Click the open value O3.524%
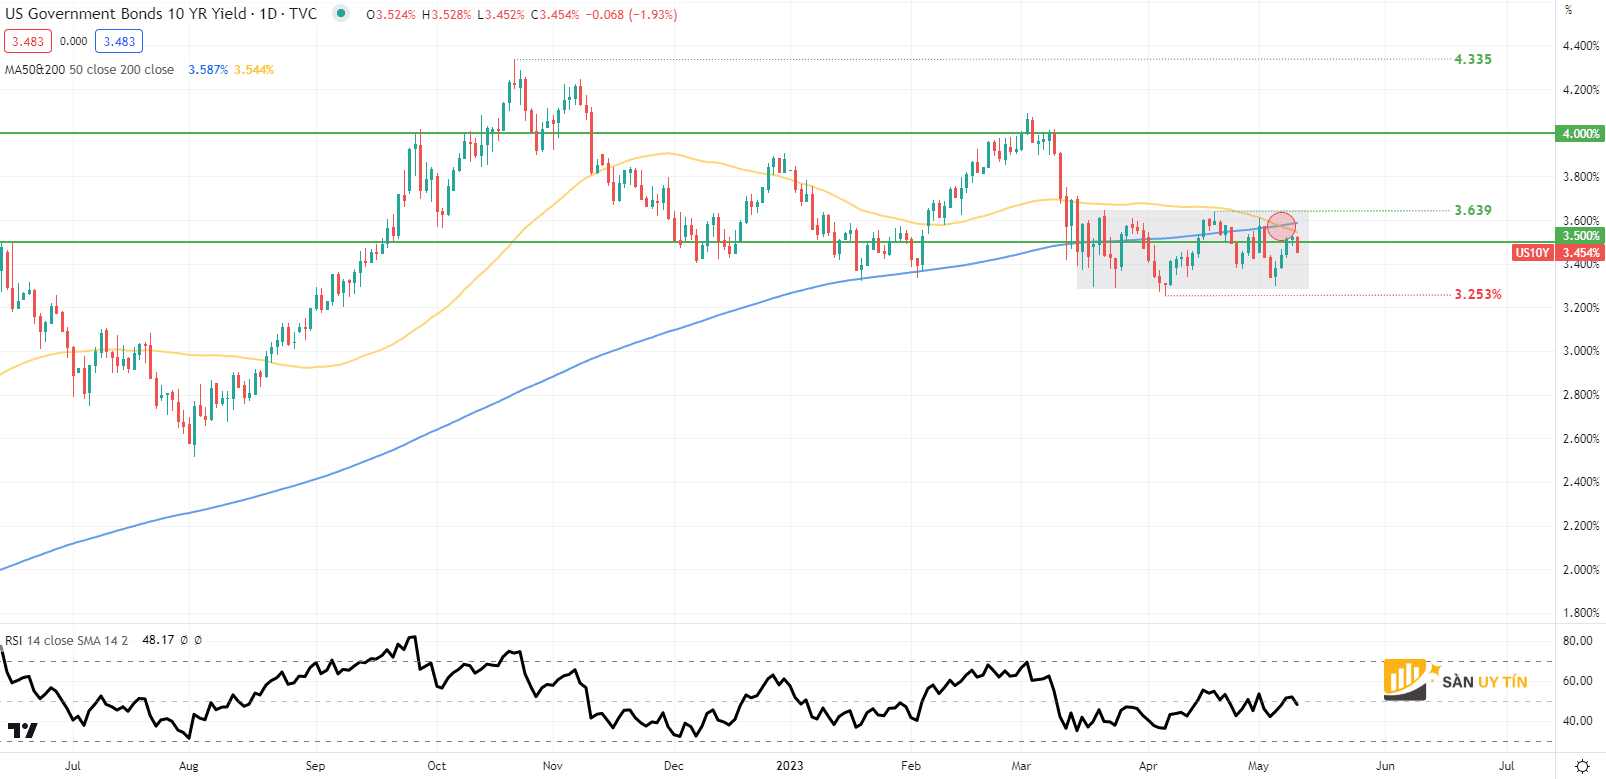The height and width of the screenshot is (779, 1606). (391, 15)
